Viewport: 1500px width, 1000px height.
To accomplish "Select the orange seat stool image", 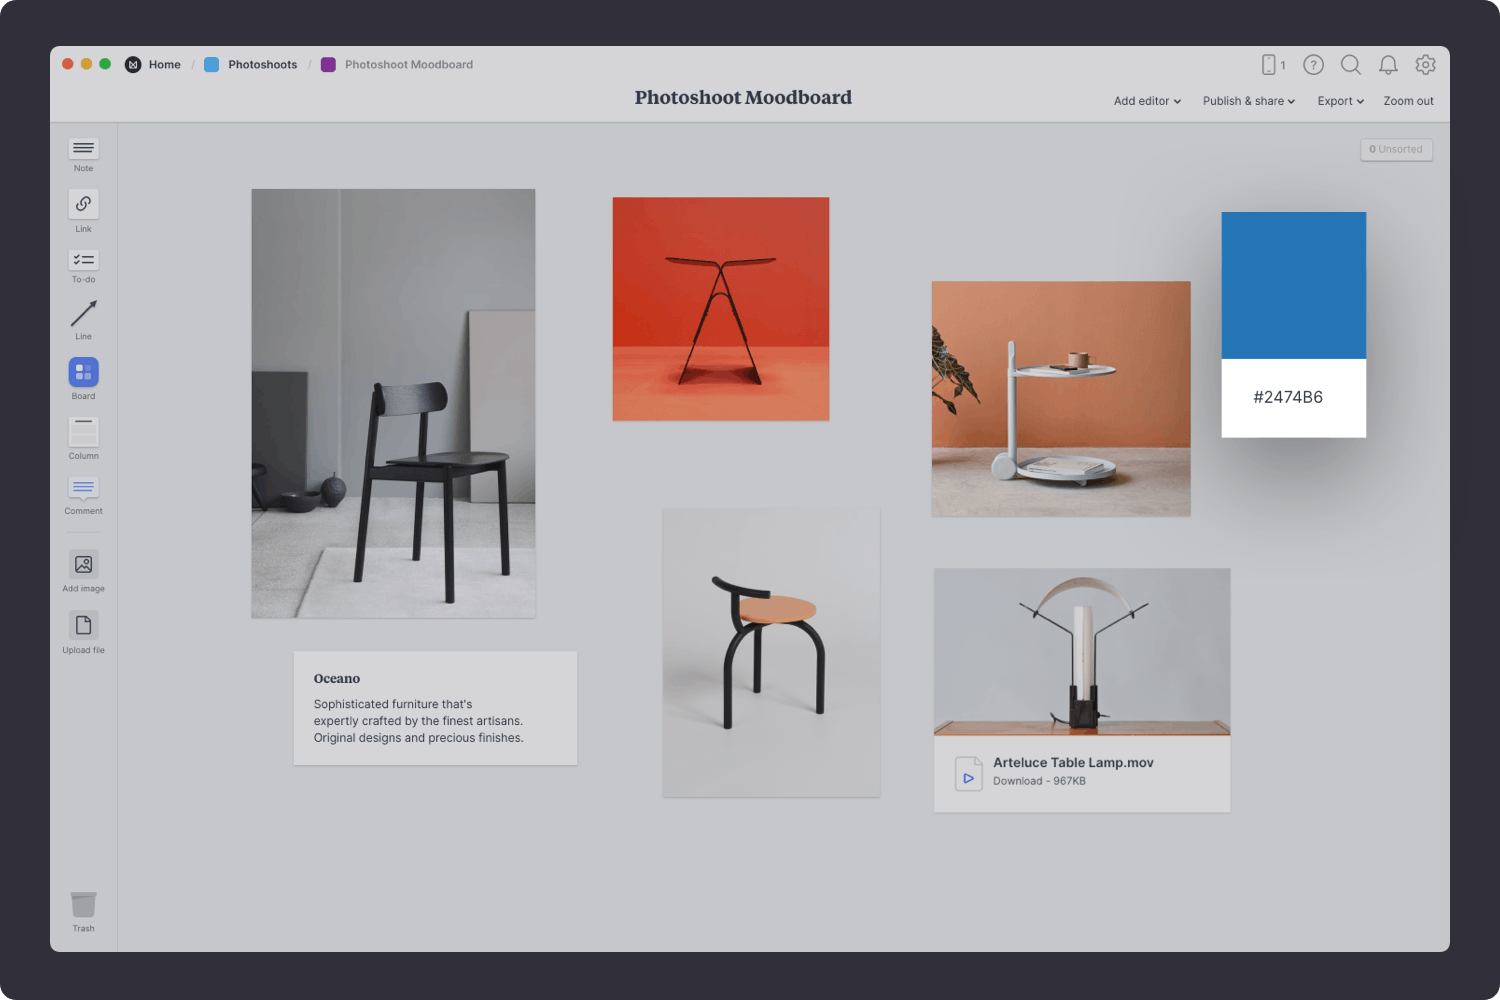I will click(x=771, y=653).
